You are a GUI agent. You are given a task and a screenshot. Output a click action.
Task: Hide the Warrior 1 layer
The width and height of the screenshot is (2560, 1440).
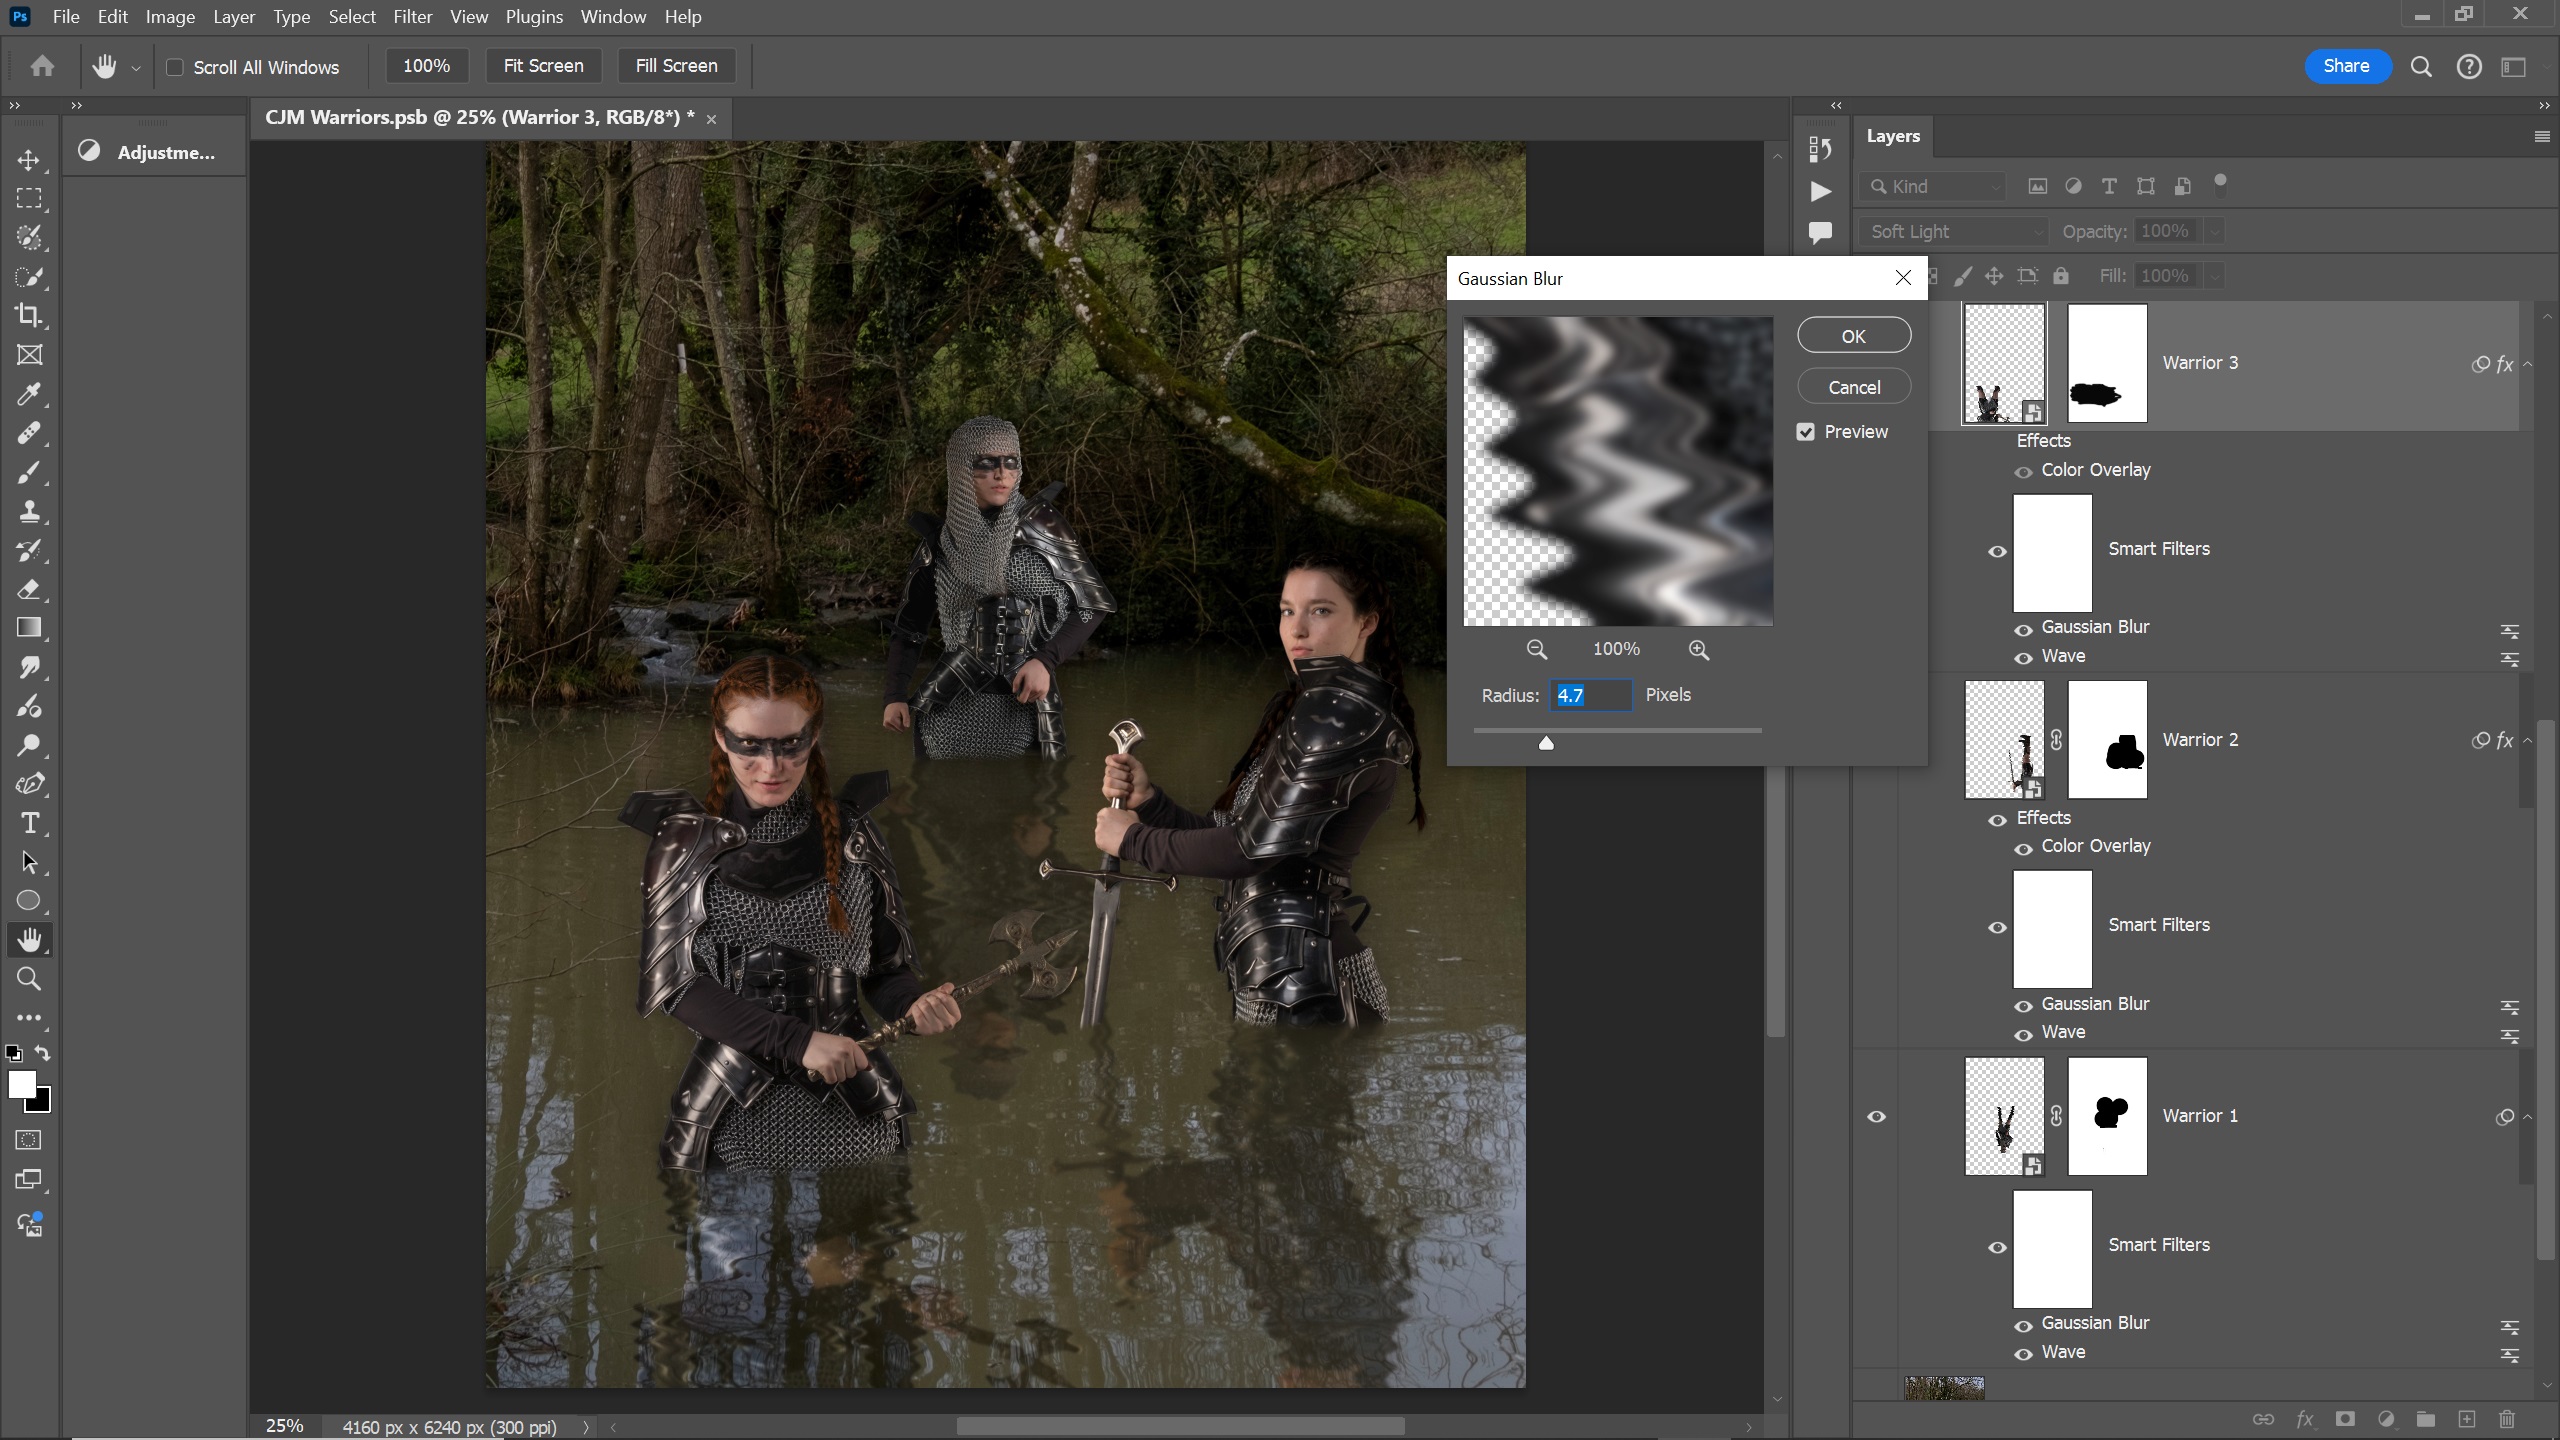click(x=1876, y=1116)
